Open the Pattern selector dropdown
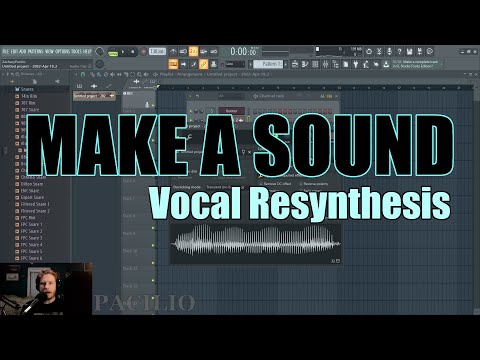The width and height of the screenshot is (480, 360). coord(268,64)
